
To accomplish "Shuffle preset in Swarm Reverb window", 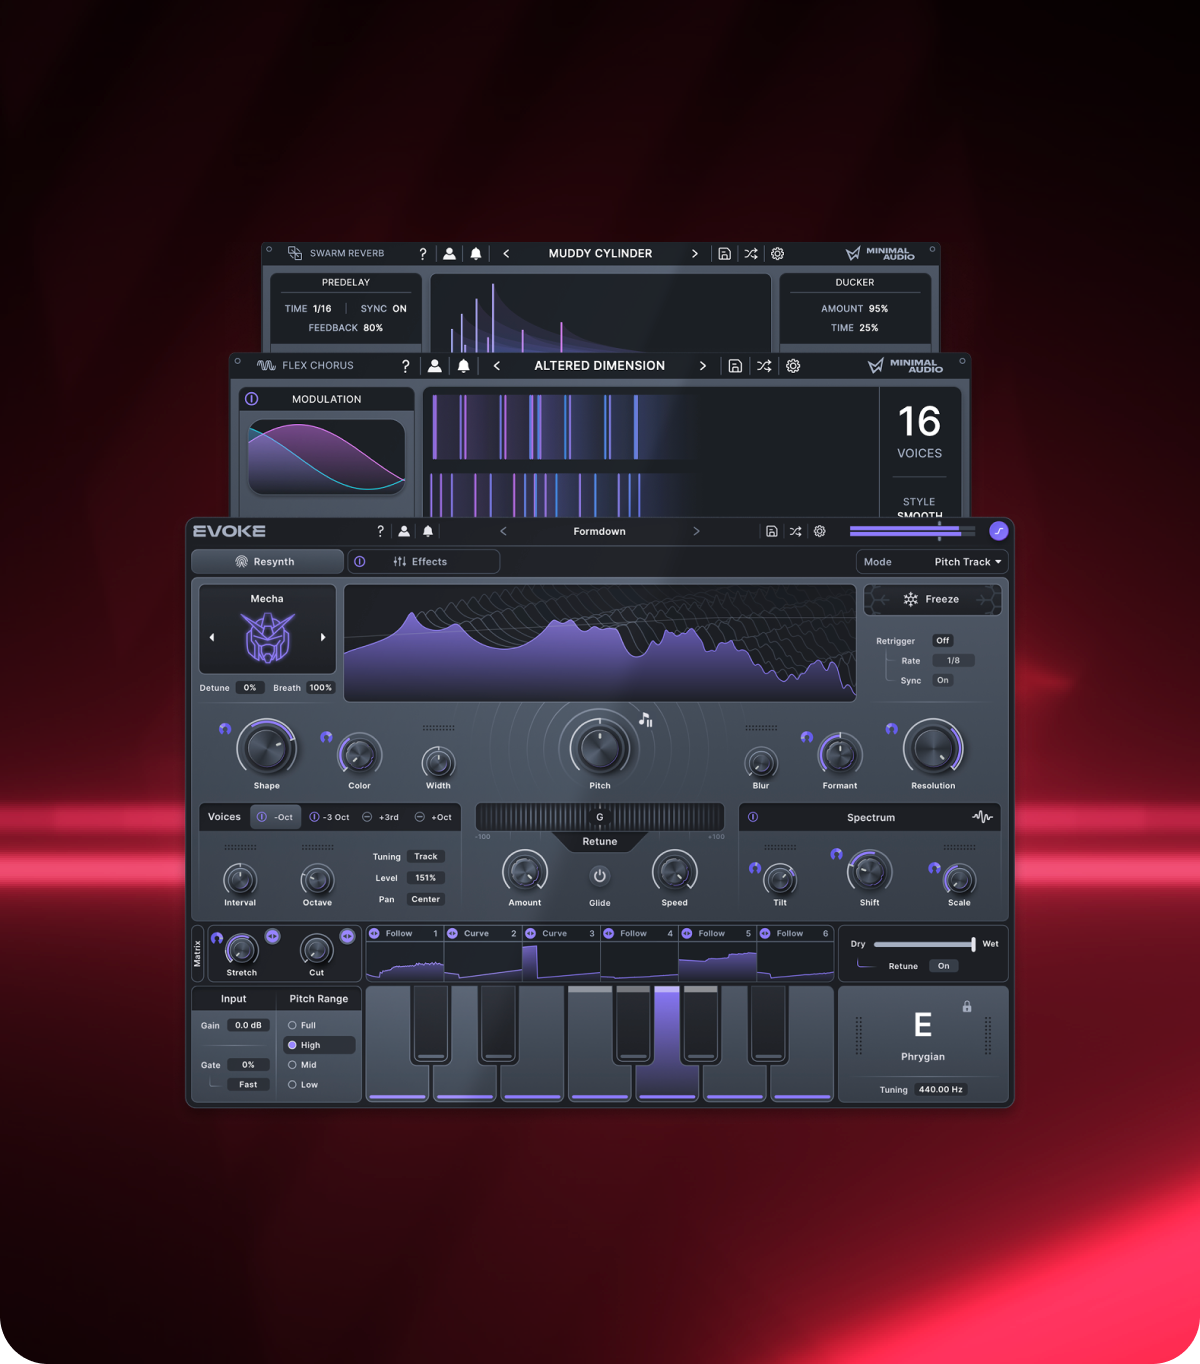I will pyautogui.click(x=751, y=254).
